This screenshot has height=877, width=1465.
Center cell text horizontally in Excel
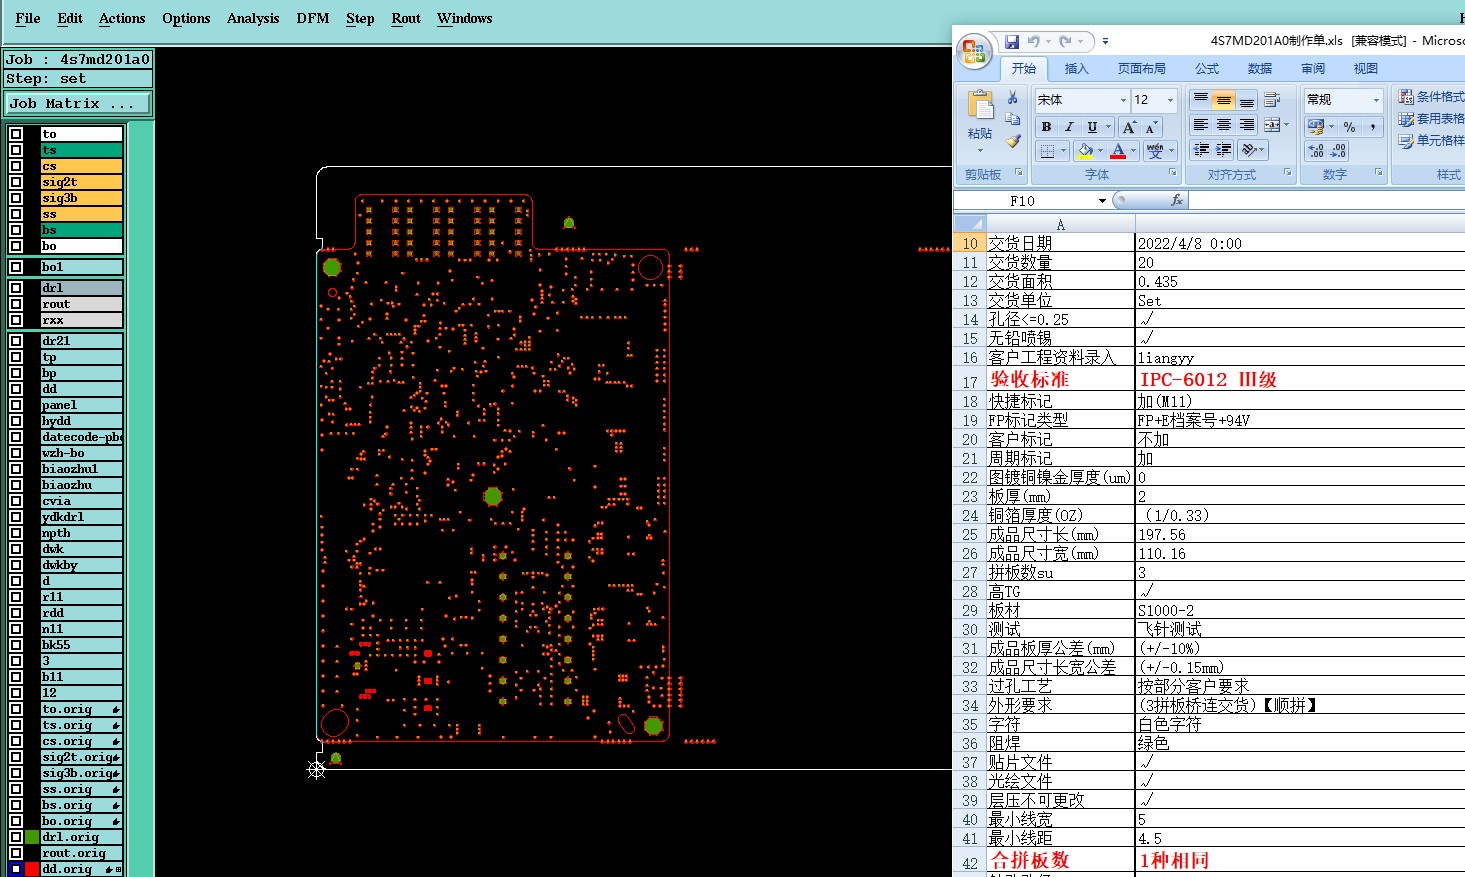point(1224,125)
